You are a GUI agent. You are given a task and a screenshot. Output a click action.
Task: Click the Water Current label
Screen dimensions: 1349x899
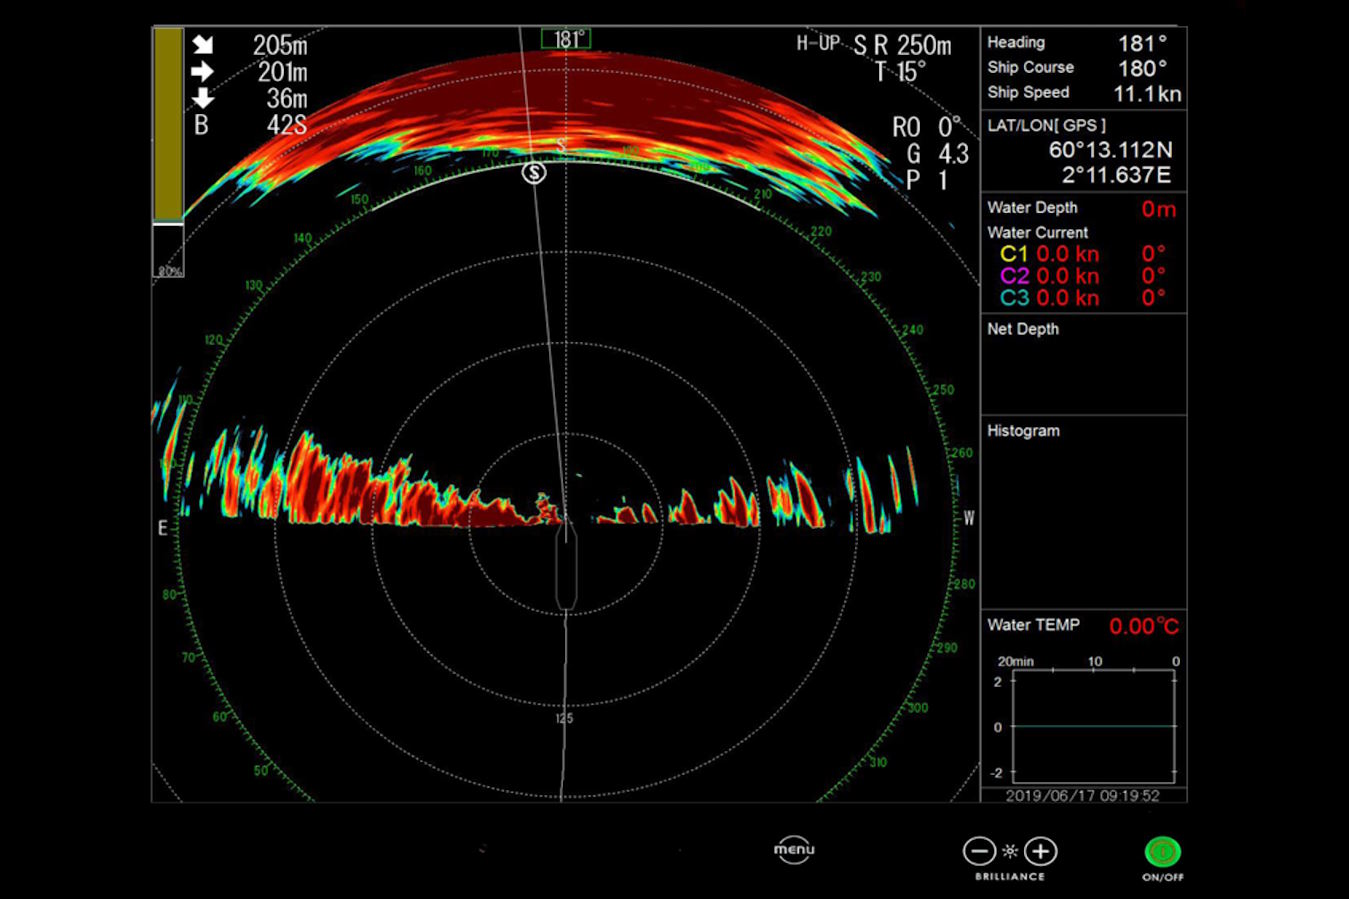(x=1037, y=232)
